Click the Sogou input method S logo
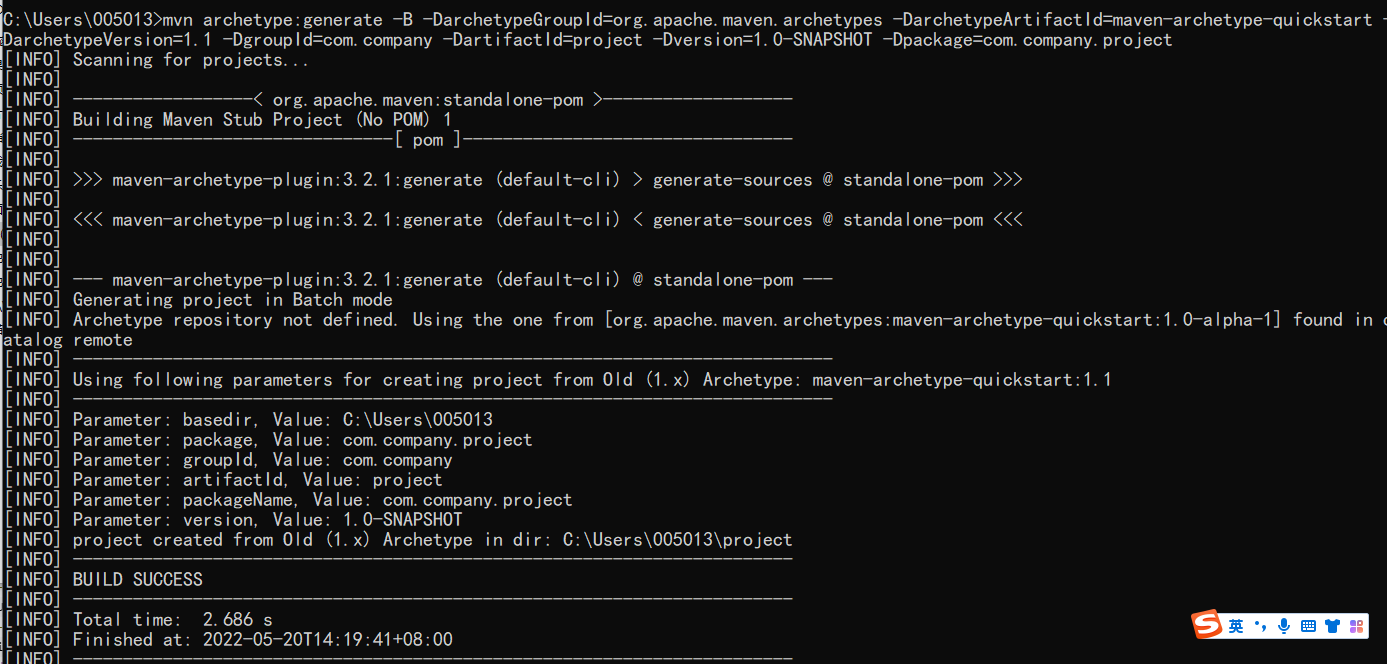This screenshot has width=1387, height=664. coord(1207,625)
